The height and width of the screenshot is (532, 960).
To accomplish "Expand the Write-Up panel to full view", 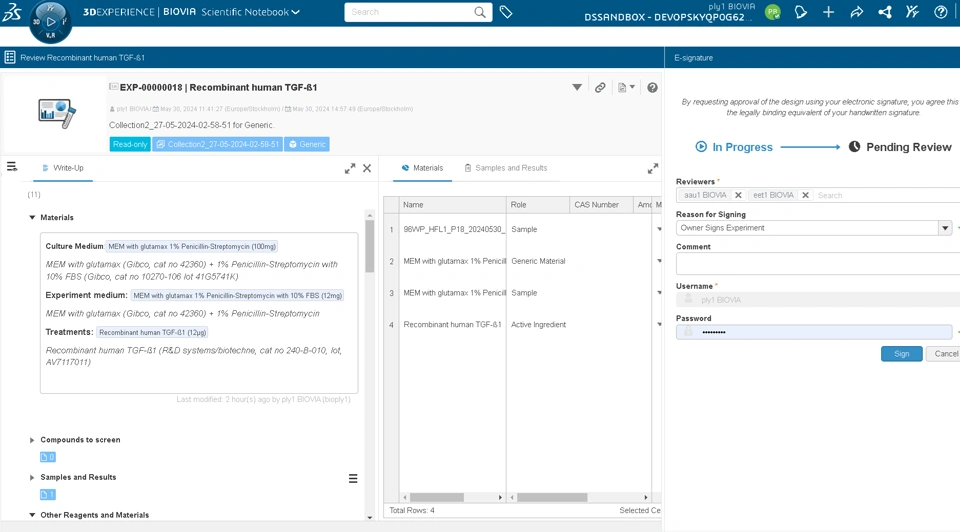I will pyautogui.click(x=350, y=168).
